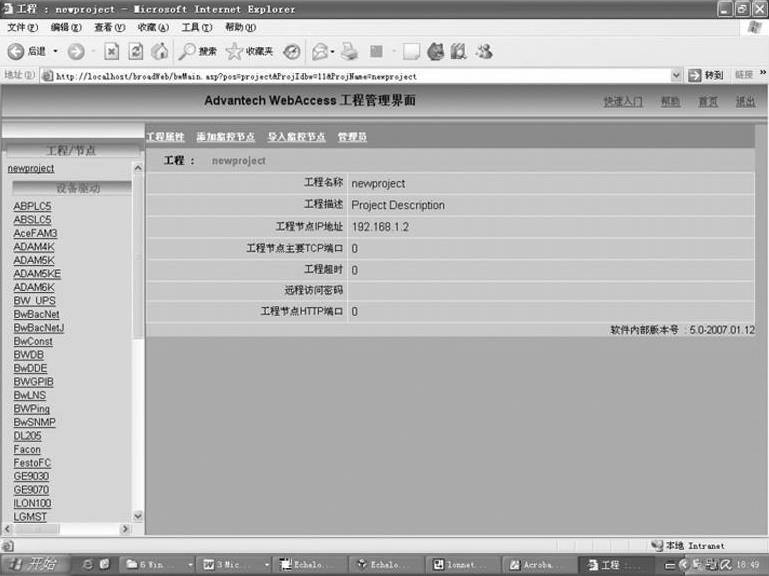This screenshot has width=769, height=576.
Task: Open the Back button history dropdown arrow
Action: click(55, 51)
